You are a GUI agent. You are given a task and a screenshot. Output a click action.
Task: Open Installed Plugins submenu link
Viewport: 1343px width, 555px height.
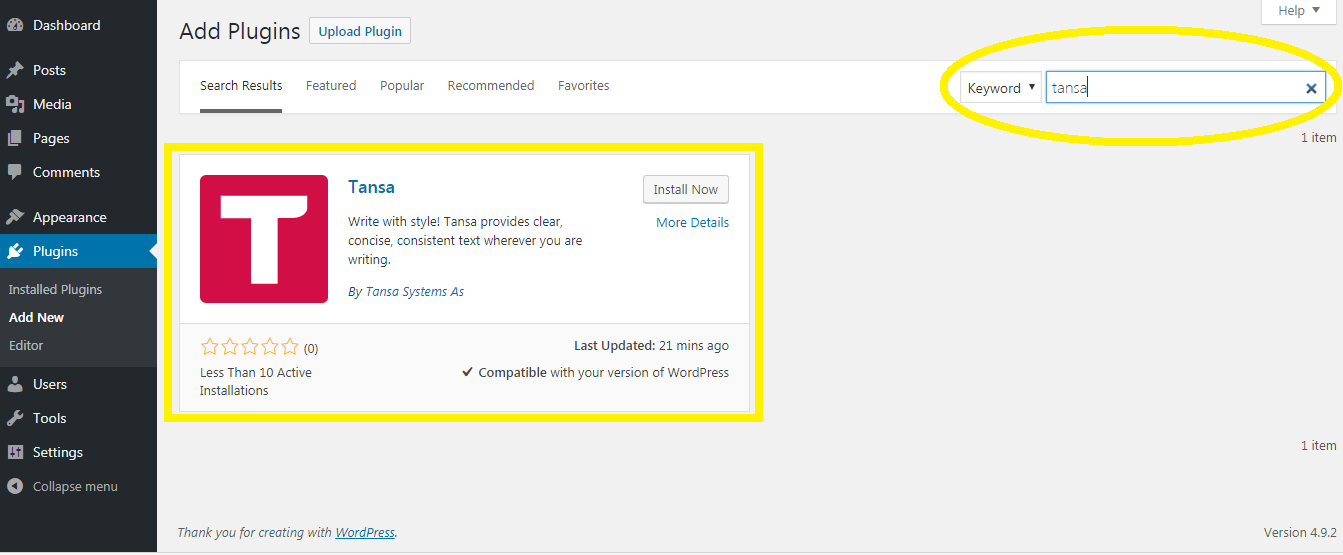(56, 289)
